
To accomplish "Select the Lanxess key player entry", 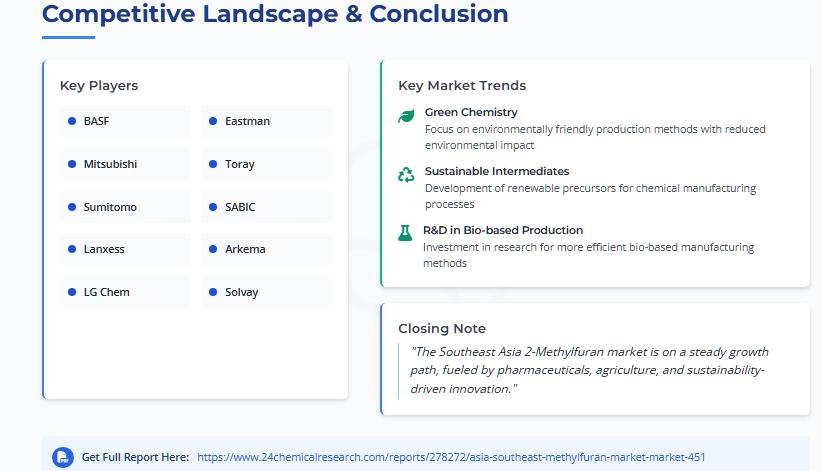I will (x=125, y=249).
